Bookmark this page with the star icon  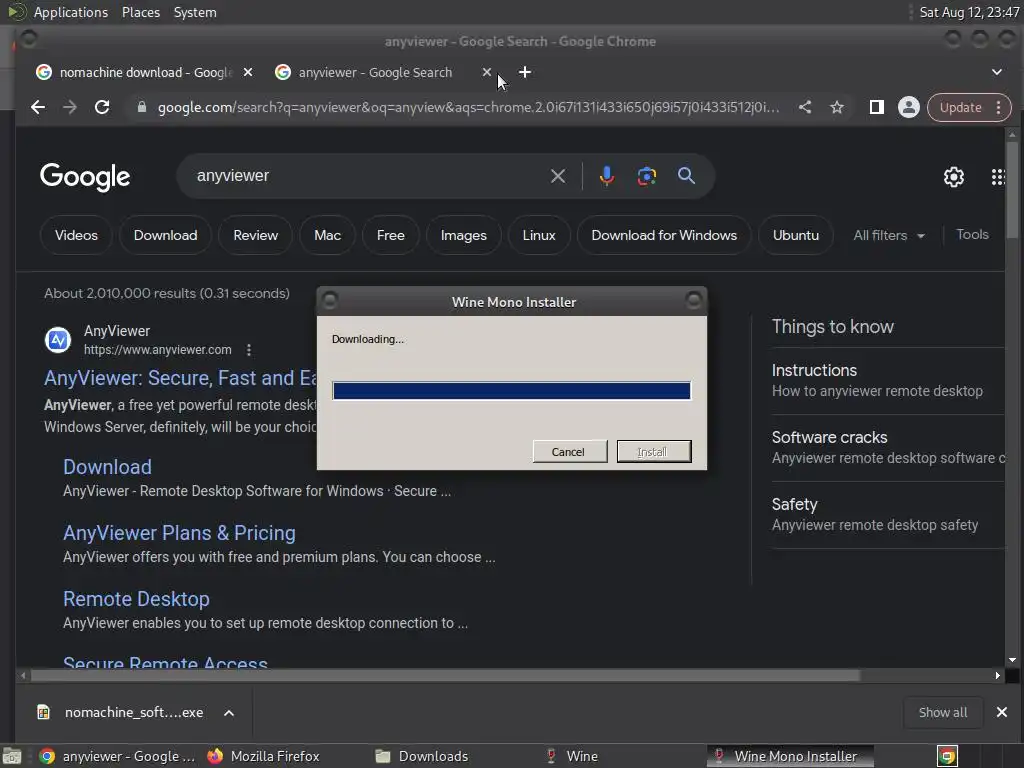click(837, 107)
